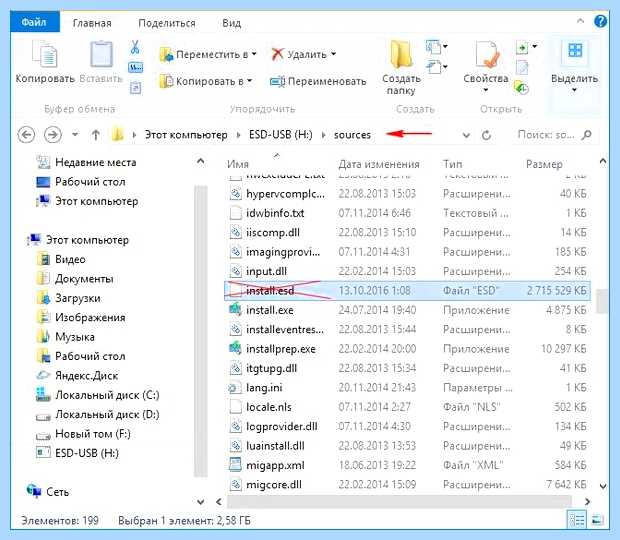
Task: Click the Переименовать button
Action: [x=318, y=81]
